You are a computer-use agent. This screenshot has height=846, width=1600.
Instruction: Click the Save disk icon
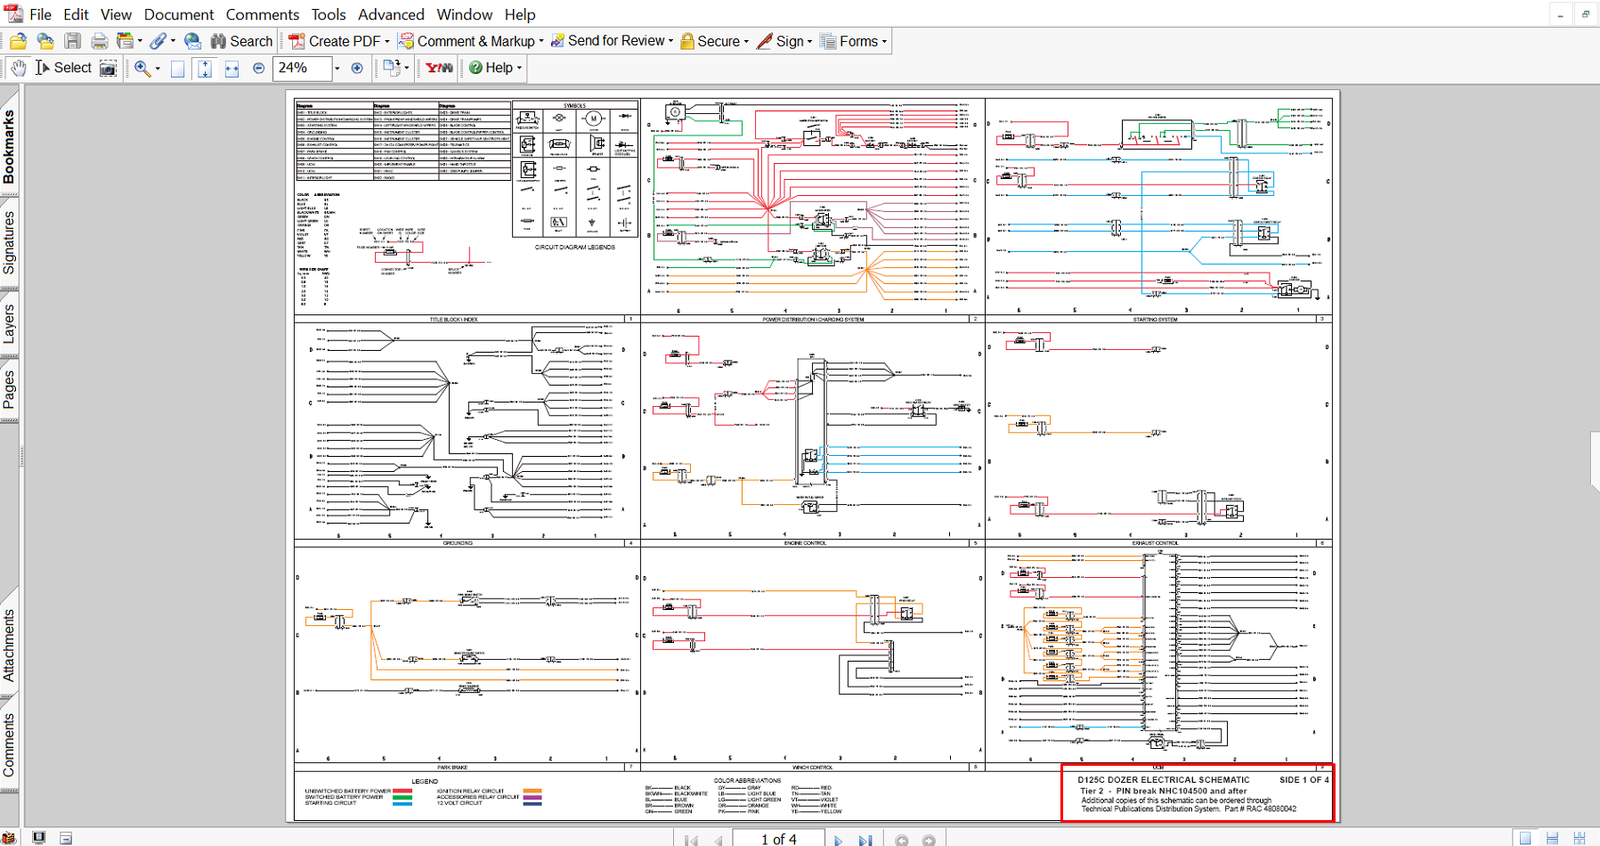(x=73, y=41)
